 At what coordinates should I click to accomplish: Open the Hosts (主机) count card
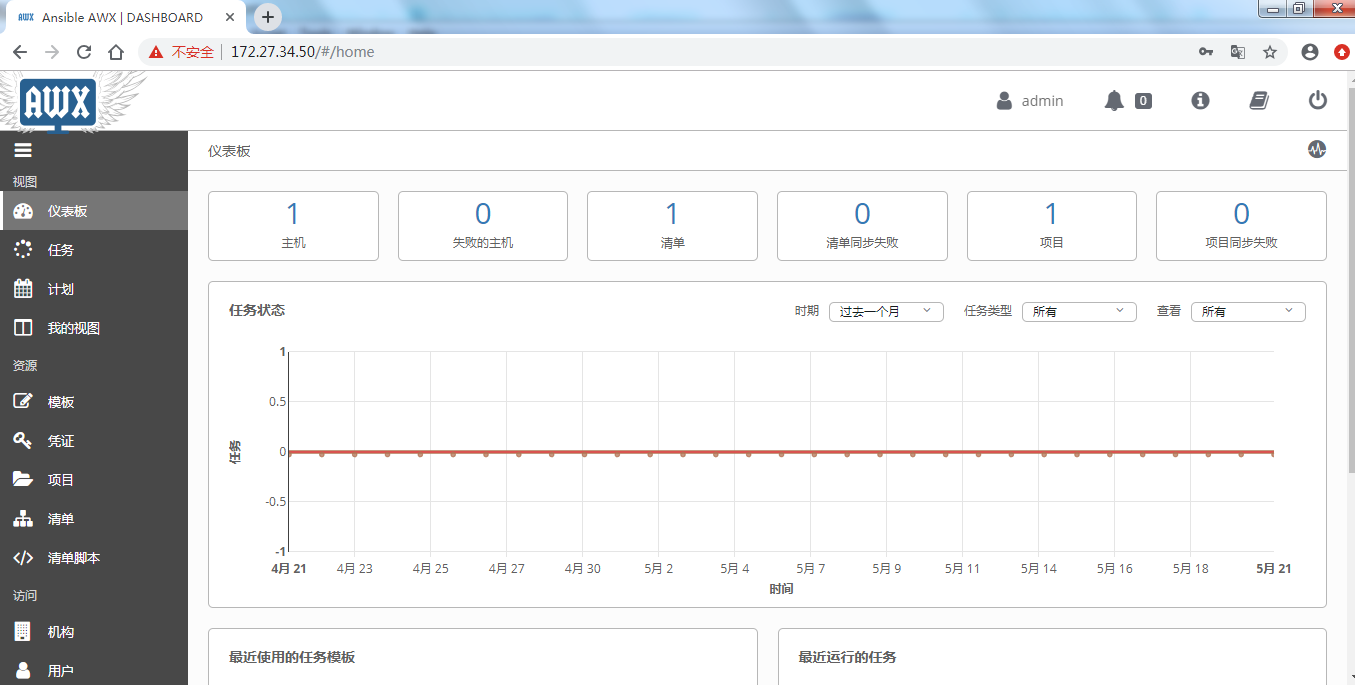[x=293, y=226]
